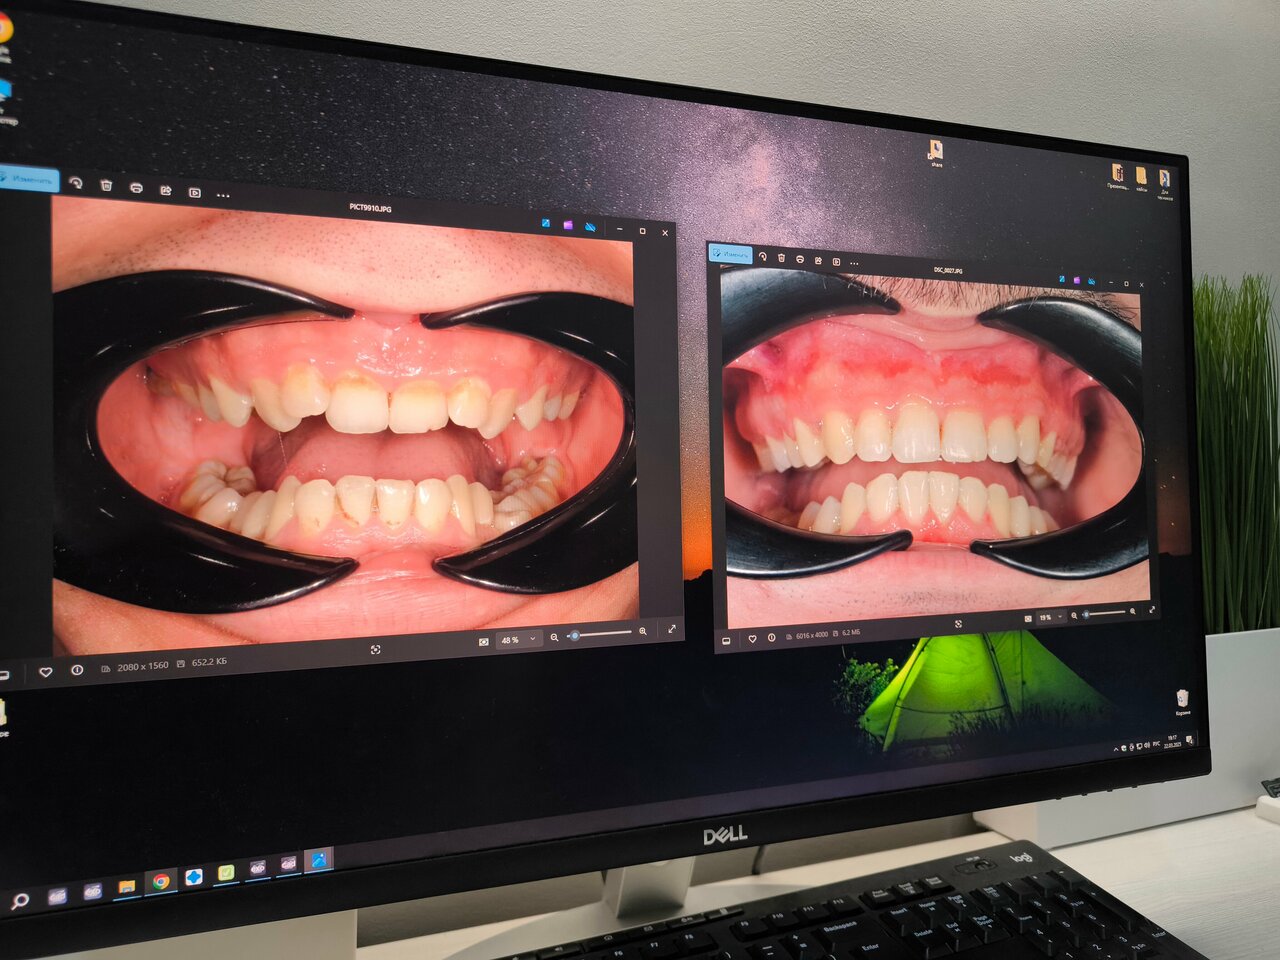Click 'Изменить' button in PICT9910.JPG window
The width and height of the screenshot is (1280, 960).
click(x=28, y=178)
